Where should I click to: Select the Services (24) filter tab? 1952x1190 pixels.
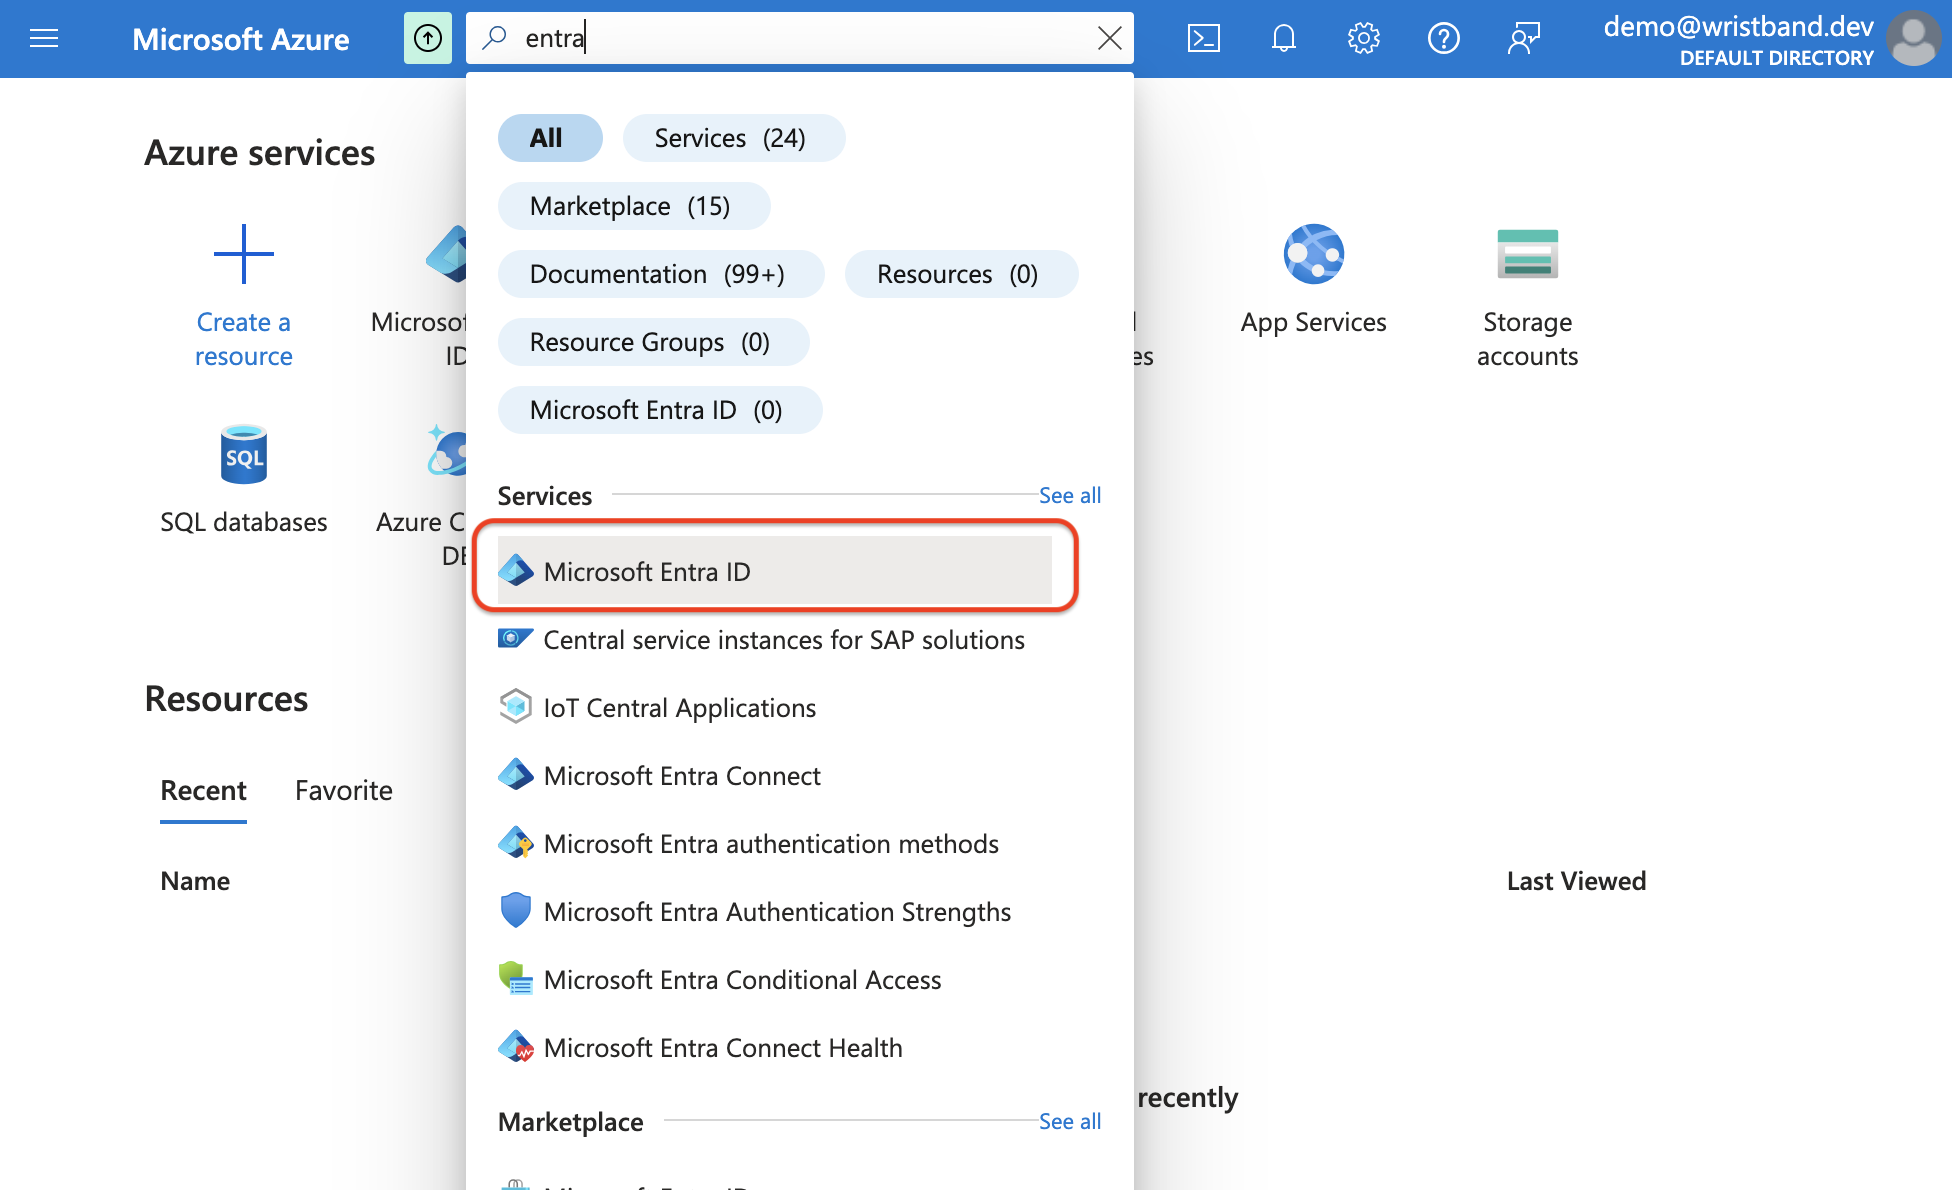point(732,137)
